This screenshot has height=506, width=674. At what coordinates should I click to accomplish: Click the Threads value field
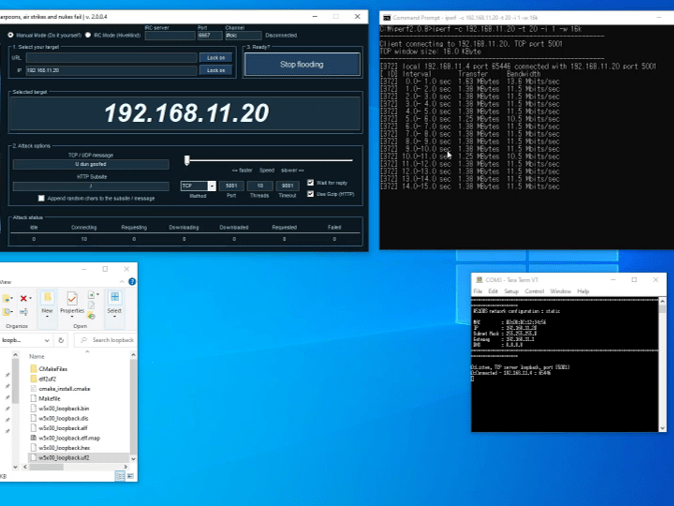(260, 186)
